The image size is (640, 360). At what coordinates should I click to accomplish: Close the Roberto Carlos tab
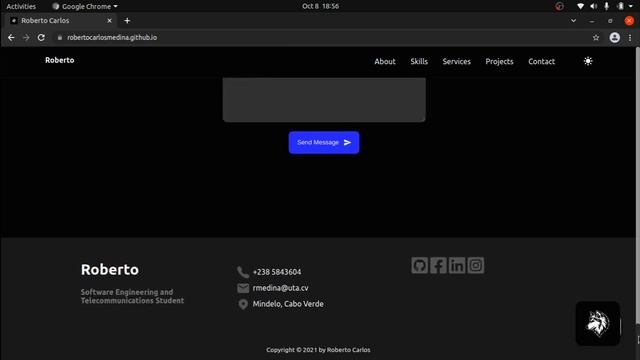(x=109, y=20)
